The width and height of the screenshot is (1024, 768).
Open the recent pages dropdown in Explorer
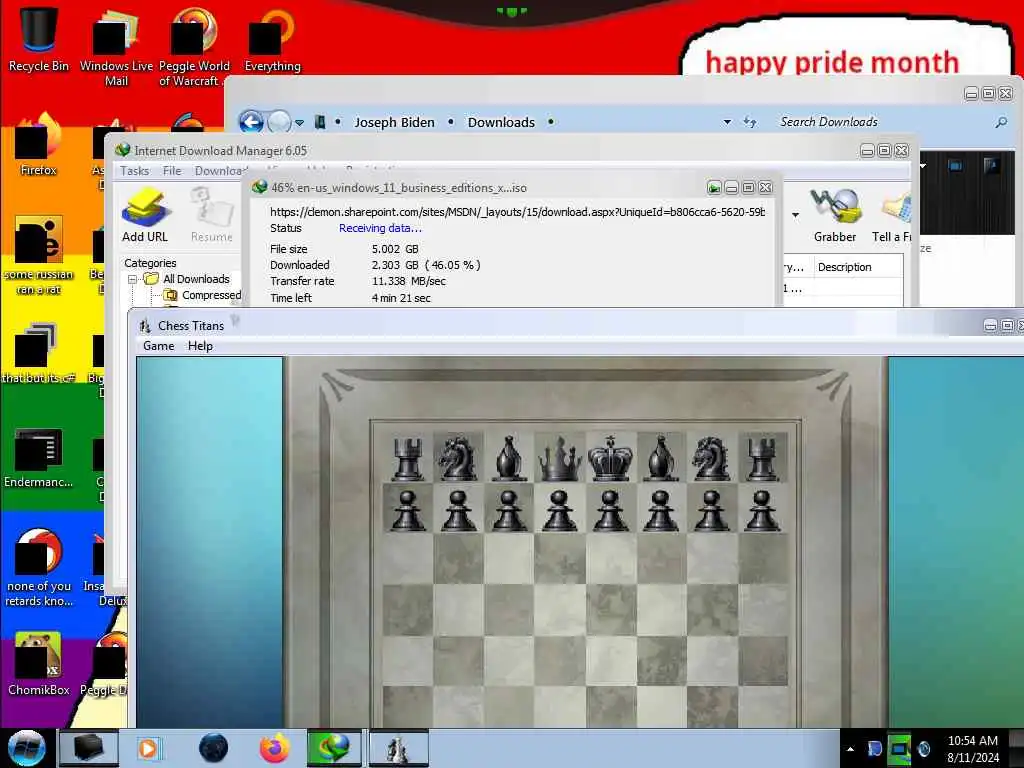[299, 123]
